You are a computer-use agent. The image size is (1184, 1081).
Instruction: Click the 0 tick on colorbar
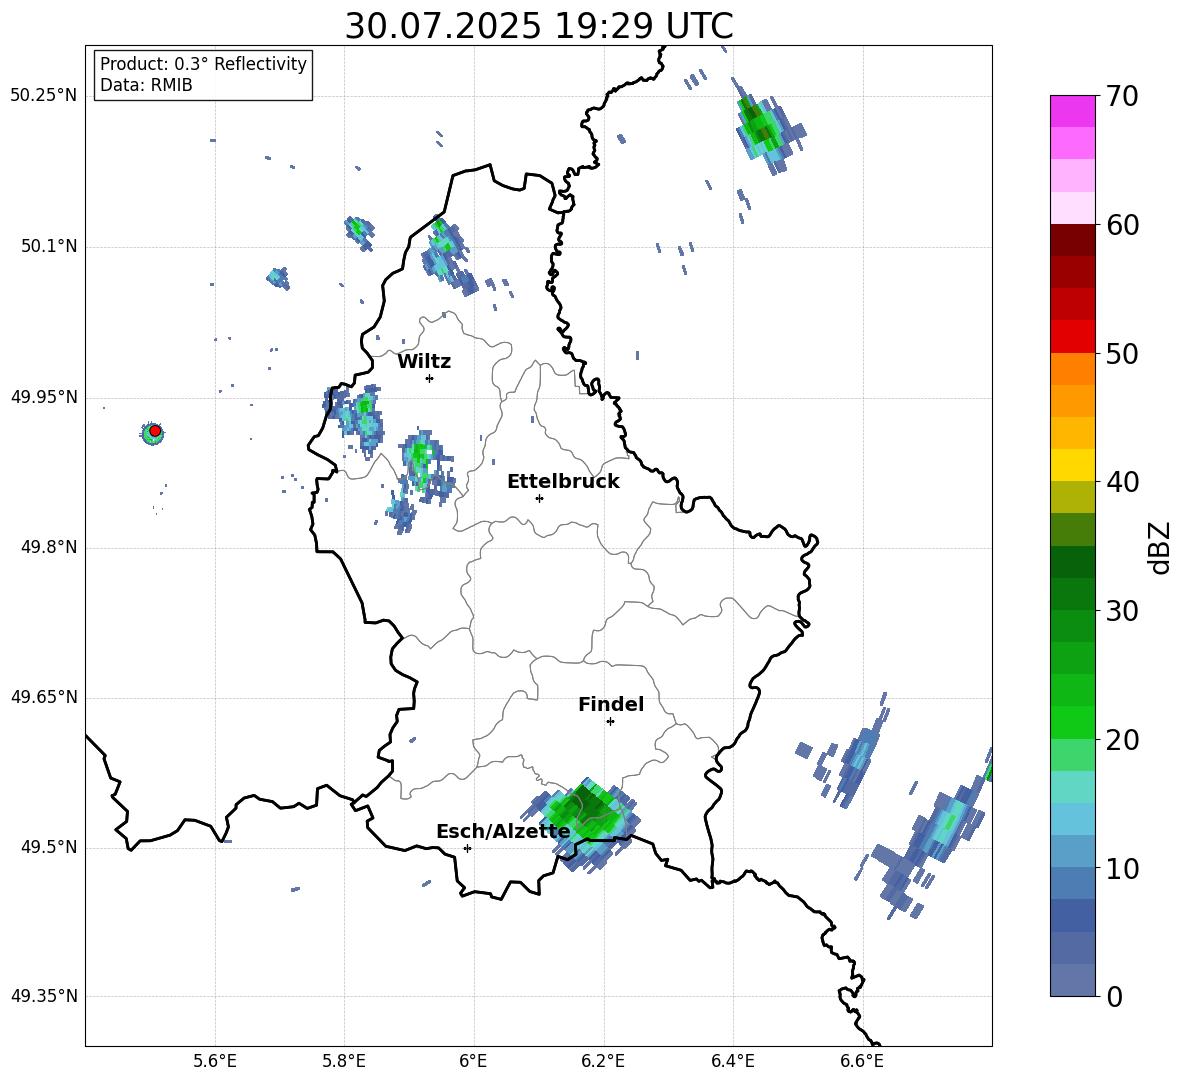[1114, 996]
